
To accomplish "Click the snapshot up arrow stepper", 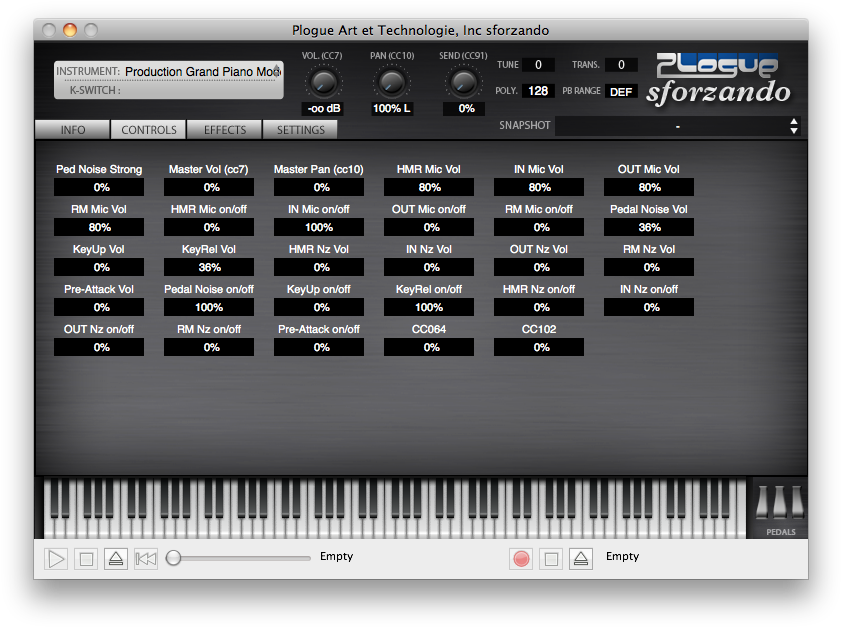I will 794,122.
